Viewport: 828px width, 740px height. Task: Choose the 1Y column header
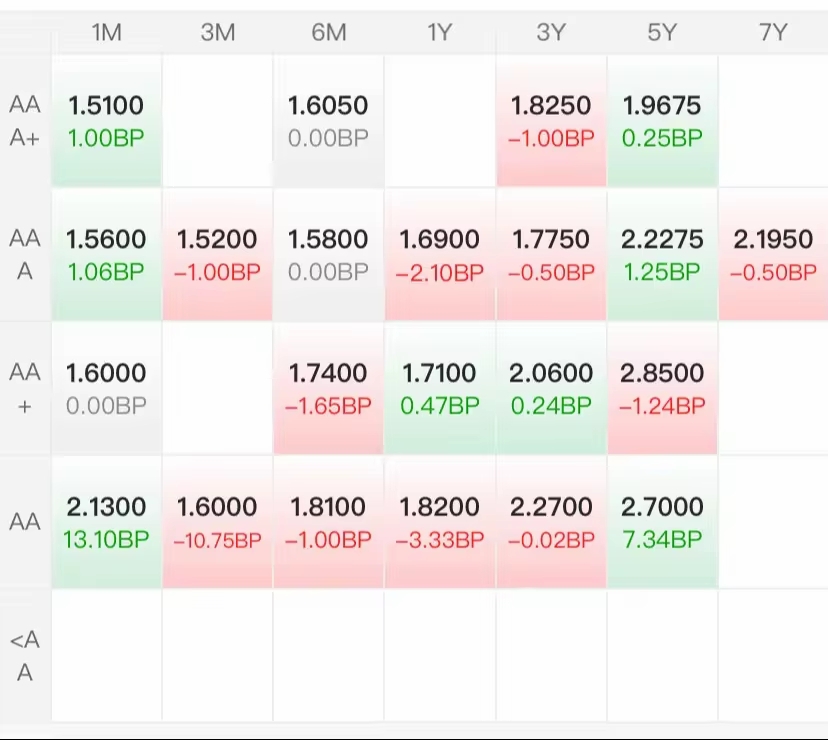(439, 32)
